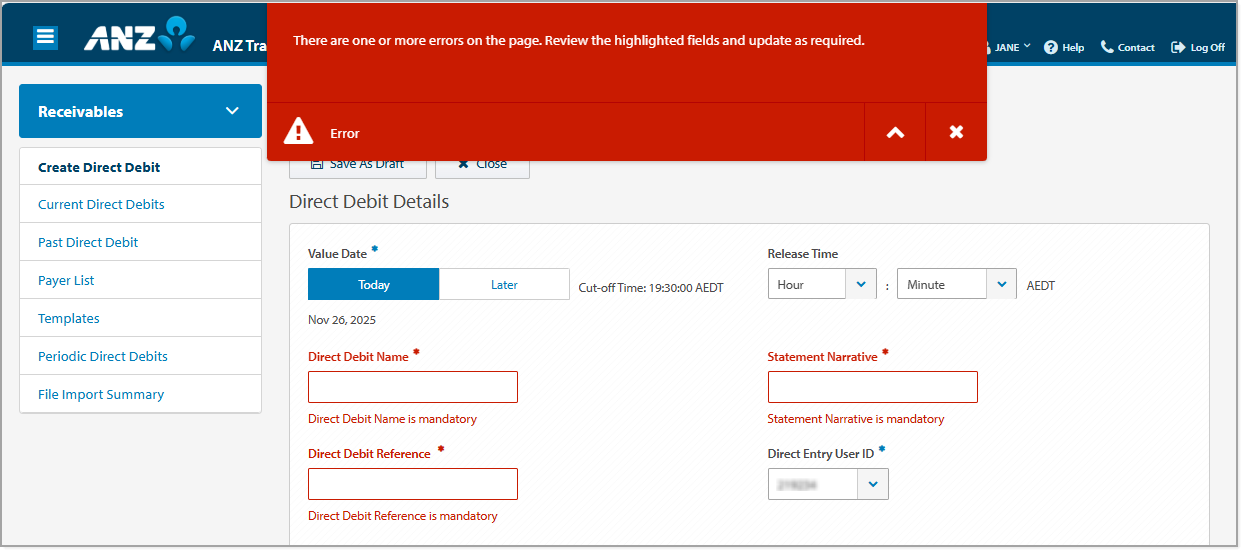This screenshot has width=1244, height=553.
Task: Click 'Cut-off Time: 19:30:00 AEDT' text
Action: (651, 287)
